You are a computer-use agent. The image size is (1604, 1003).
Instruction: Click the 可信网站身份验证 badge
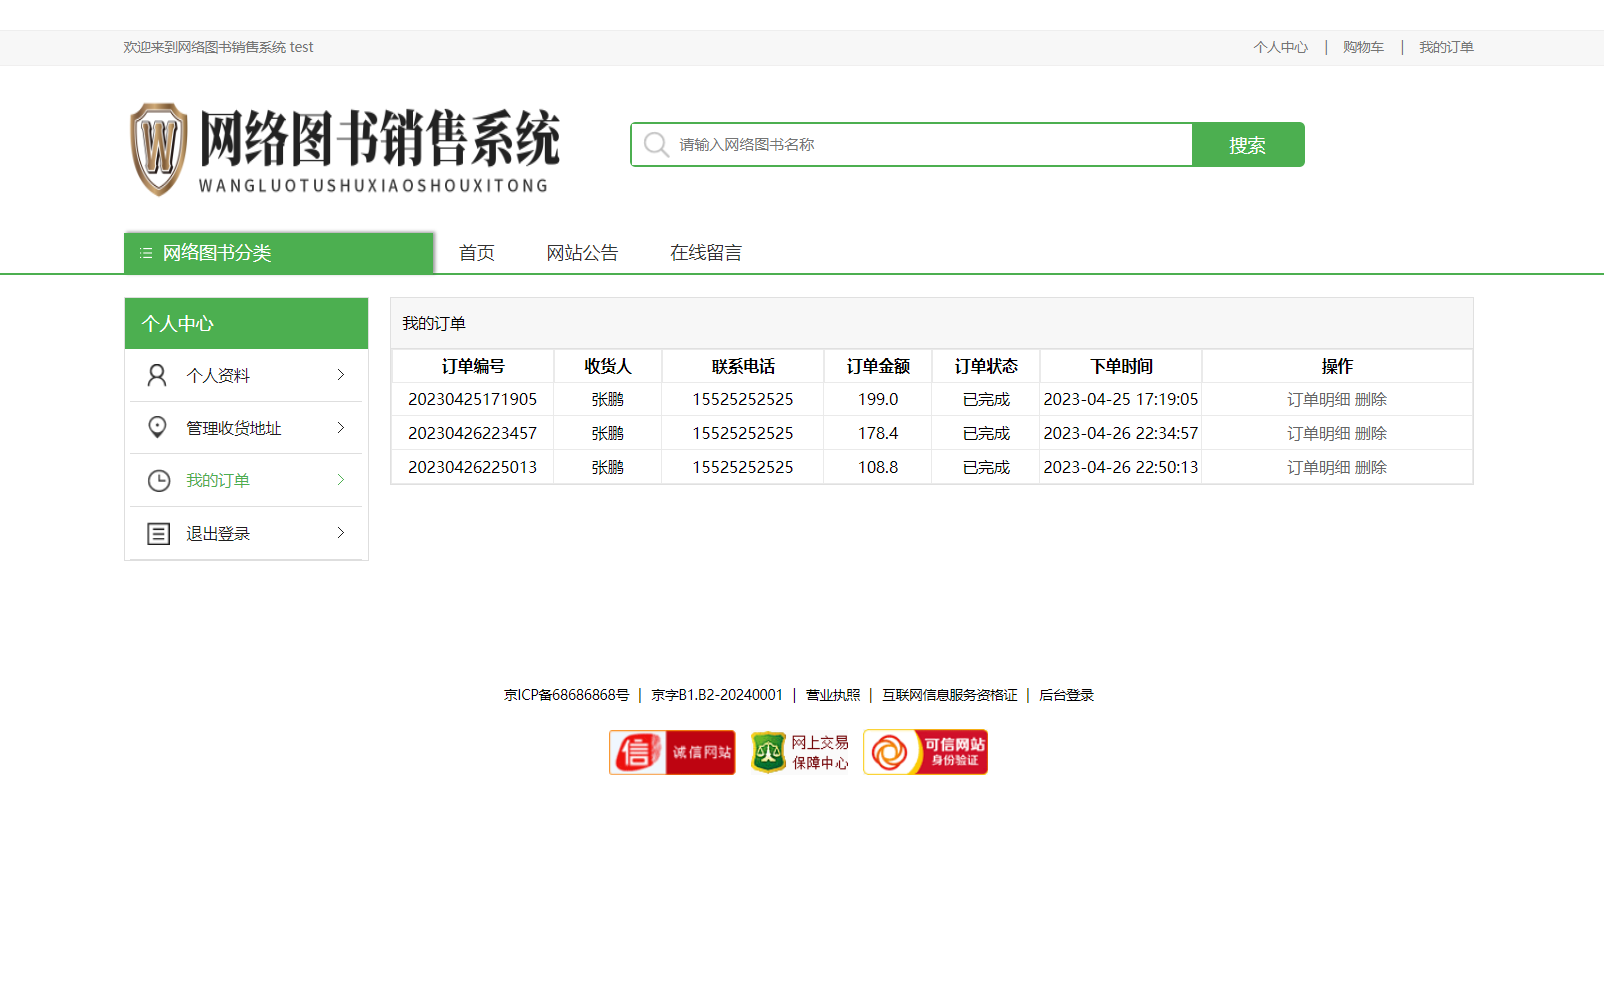click(925, 752)
